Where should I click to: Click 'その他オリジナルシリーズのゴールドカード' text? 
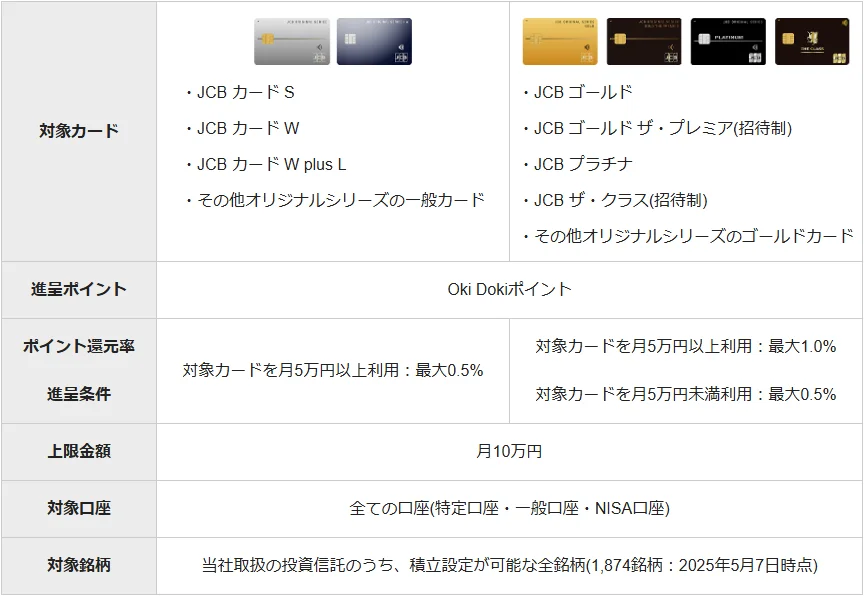point(694,236)
